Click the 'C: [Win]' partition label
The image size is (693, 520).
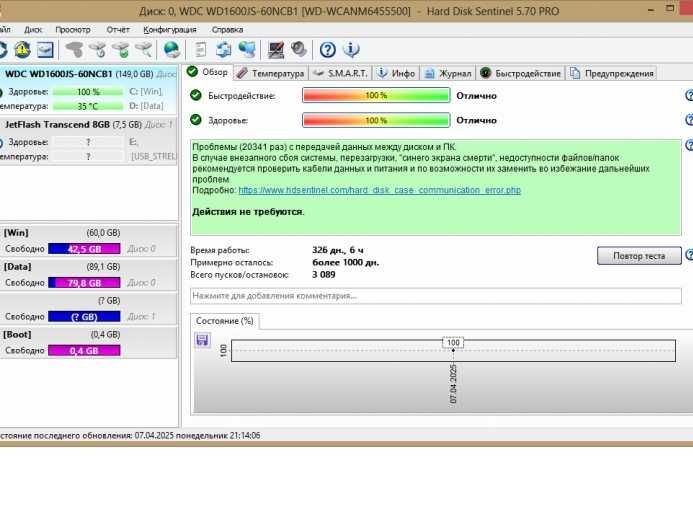[146, 91]
